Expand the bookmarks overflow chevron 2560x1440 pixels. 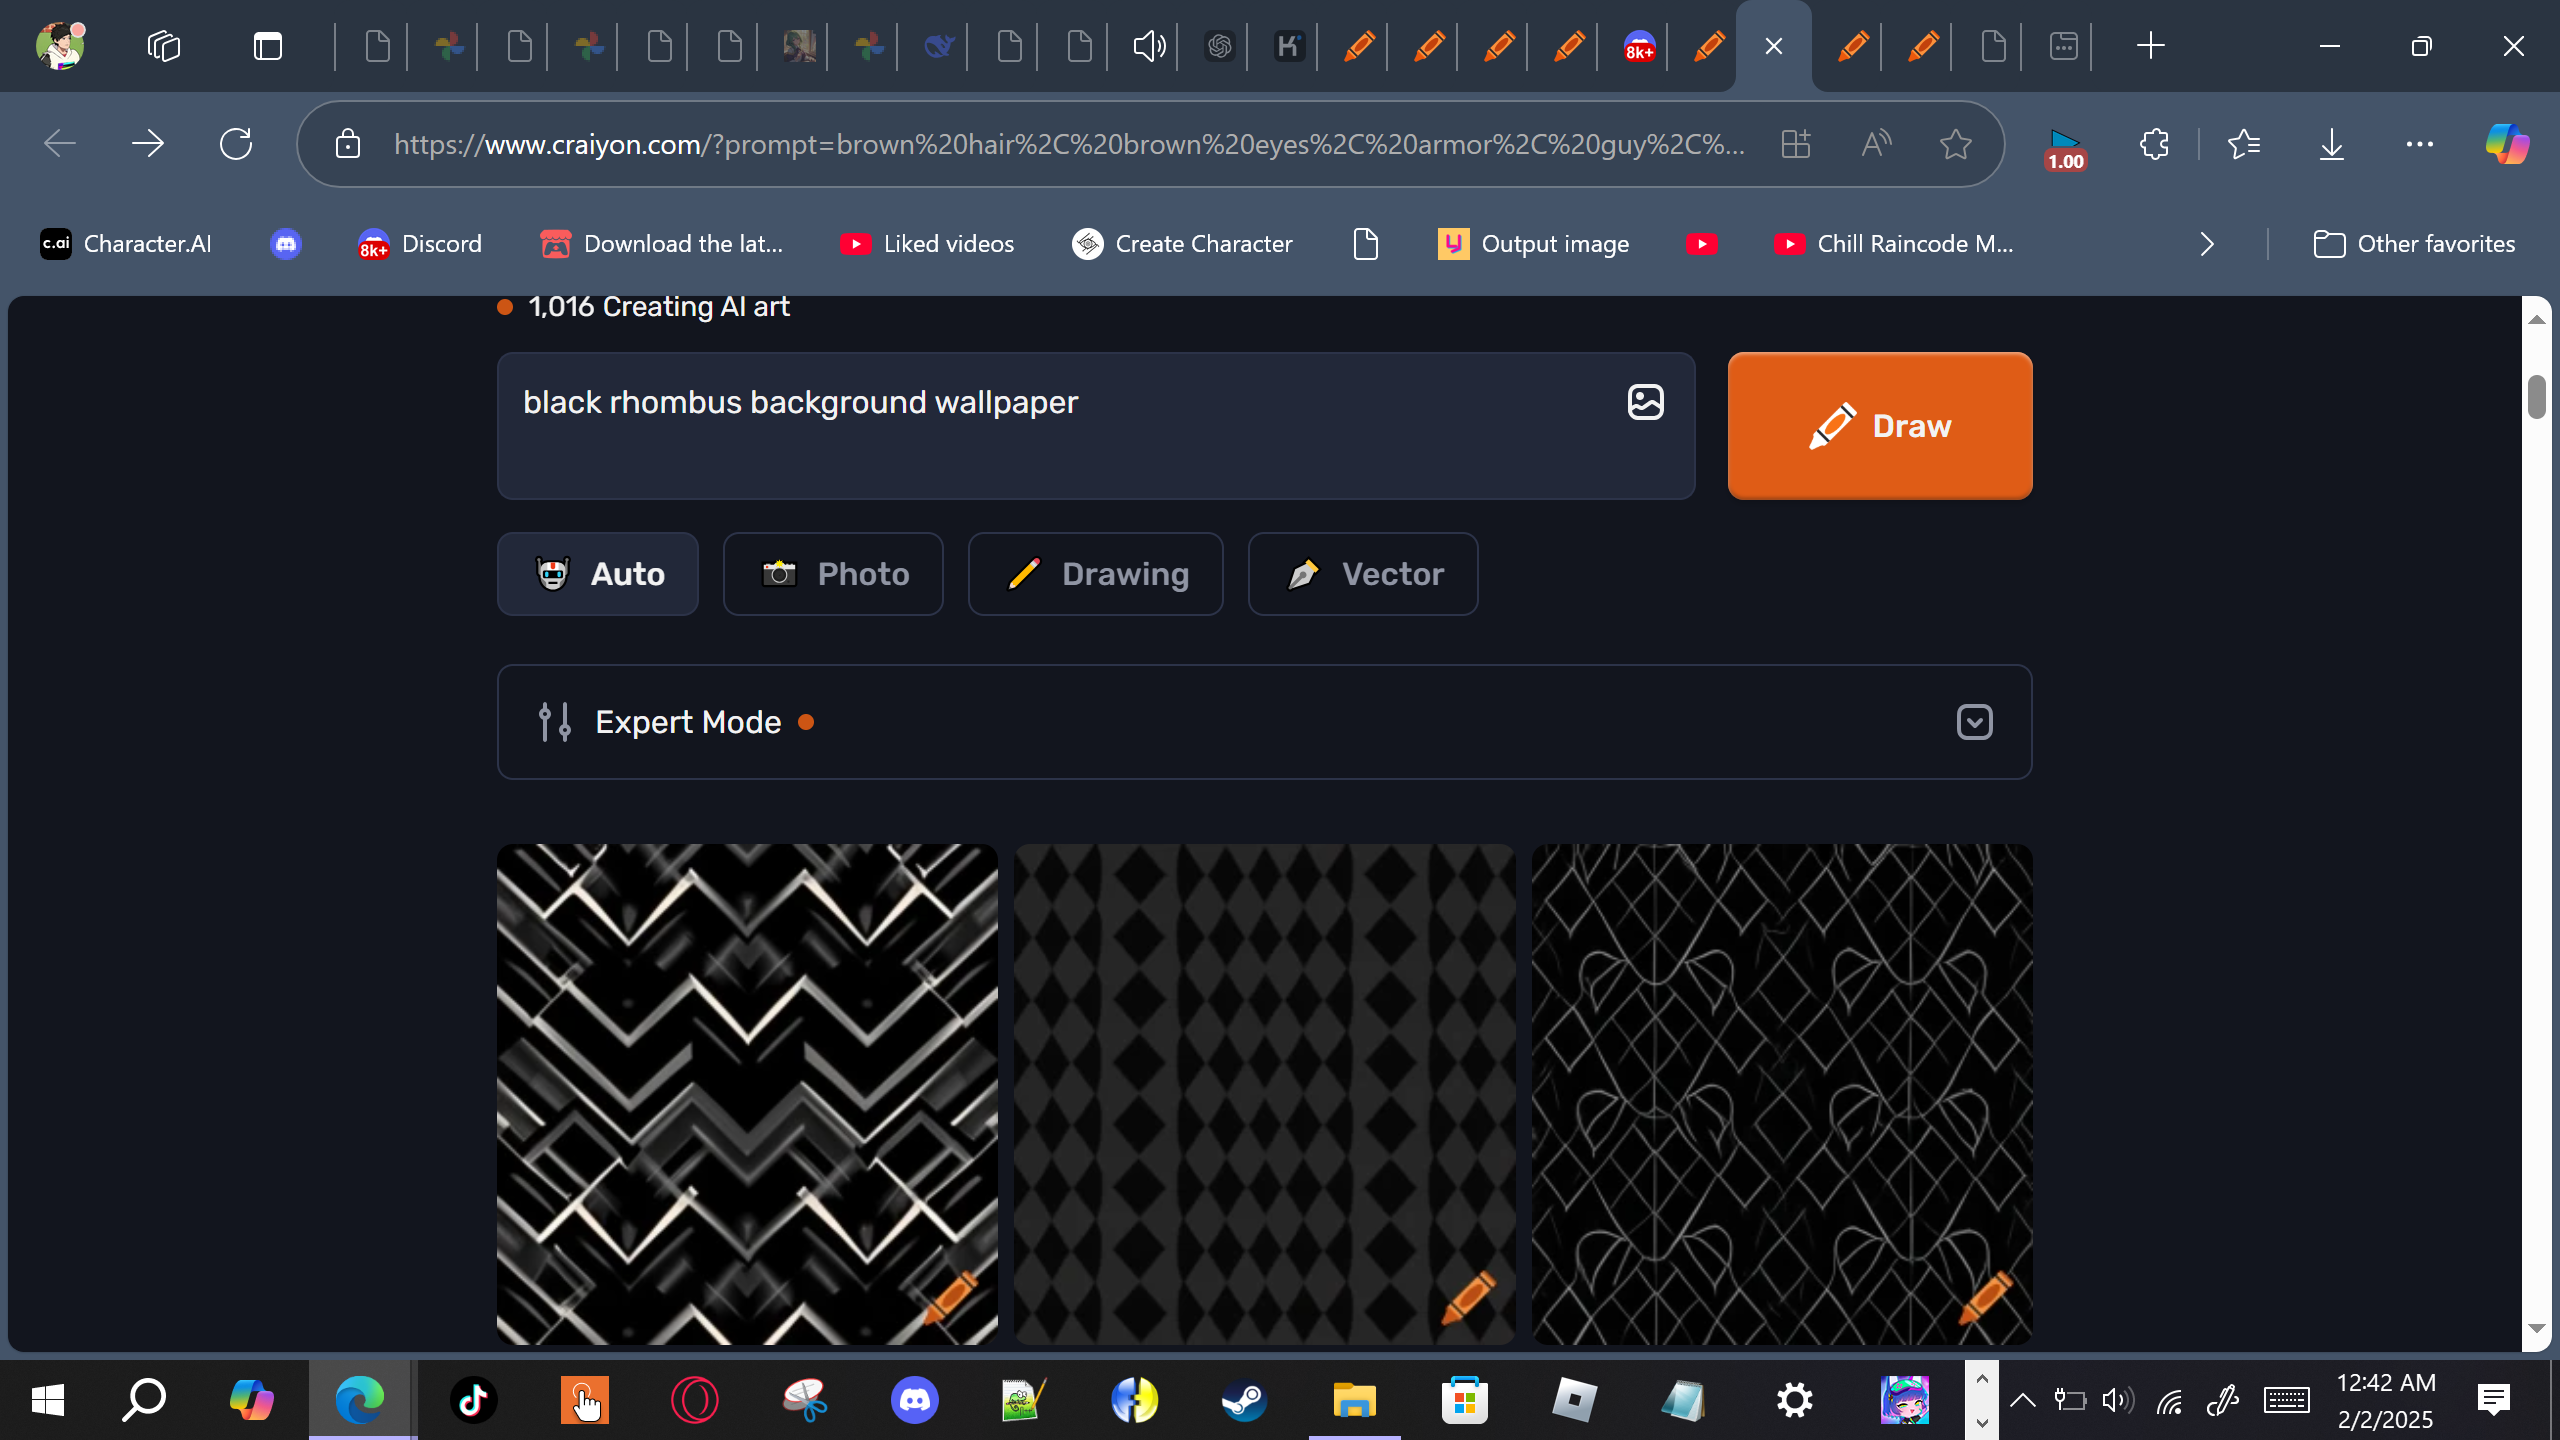(2207, 244)
